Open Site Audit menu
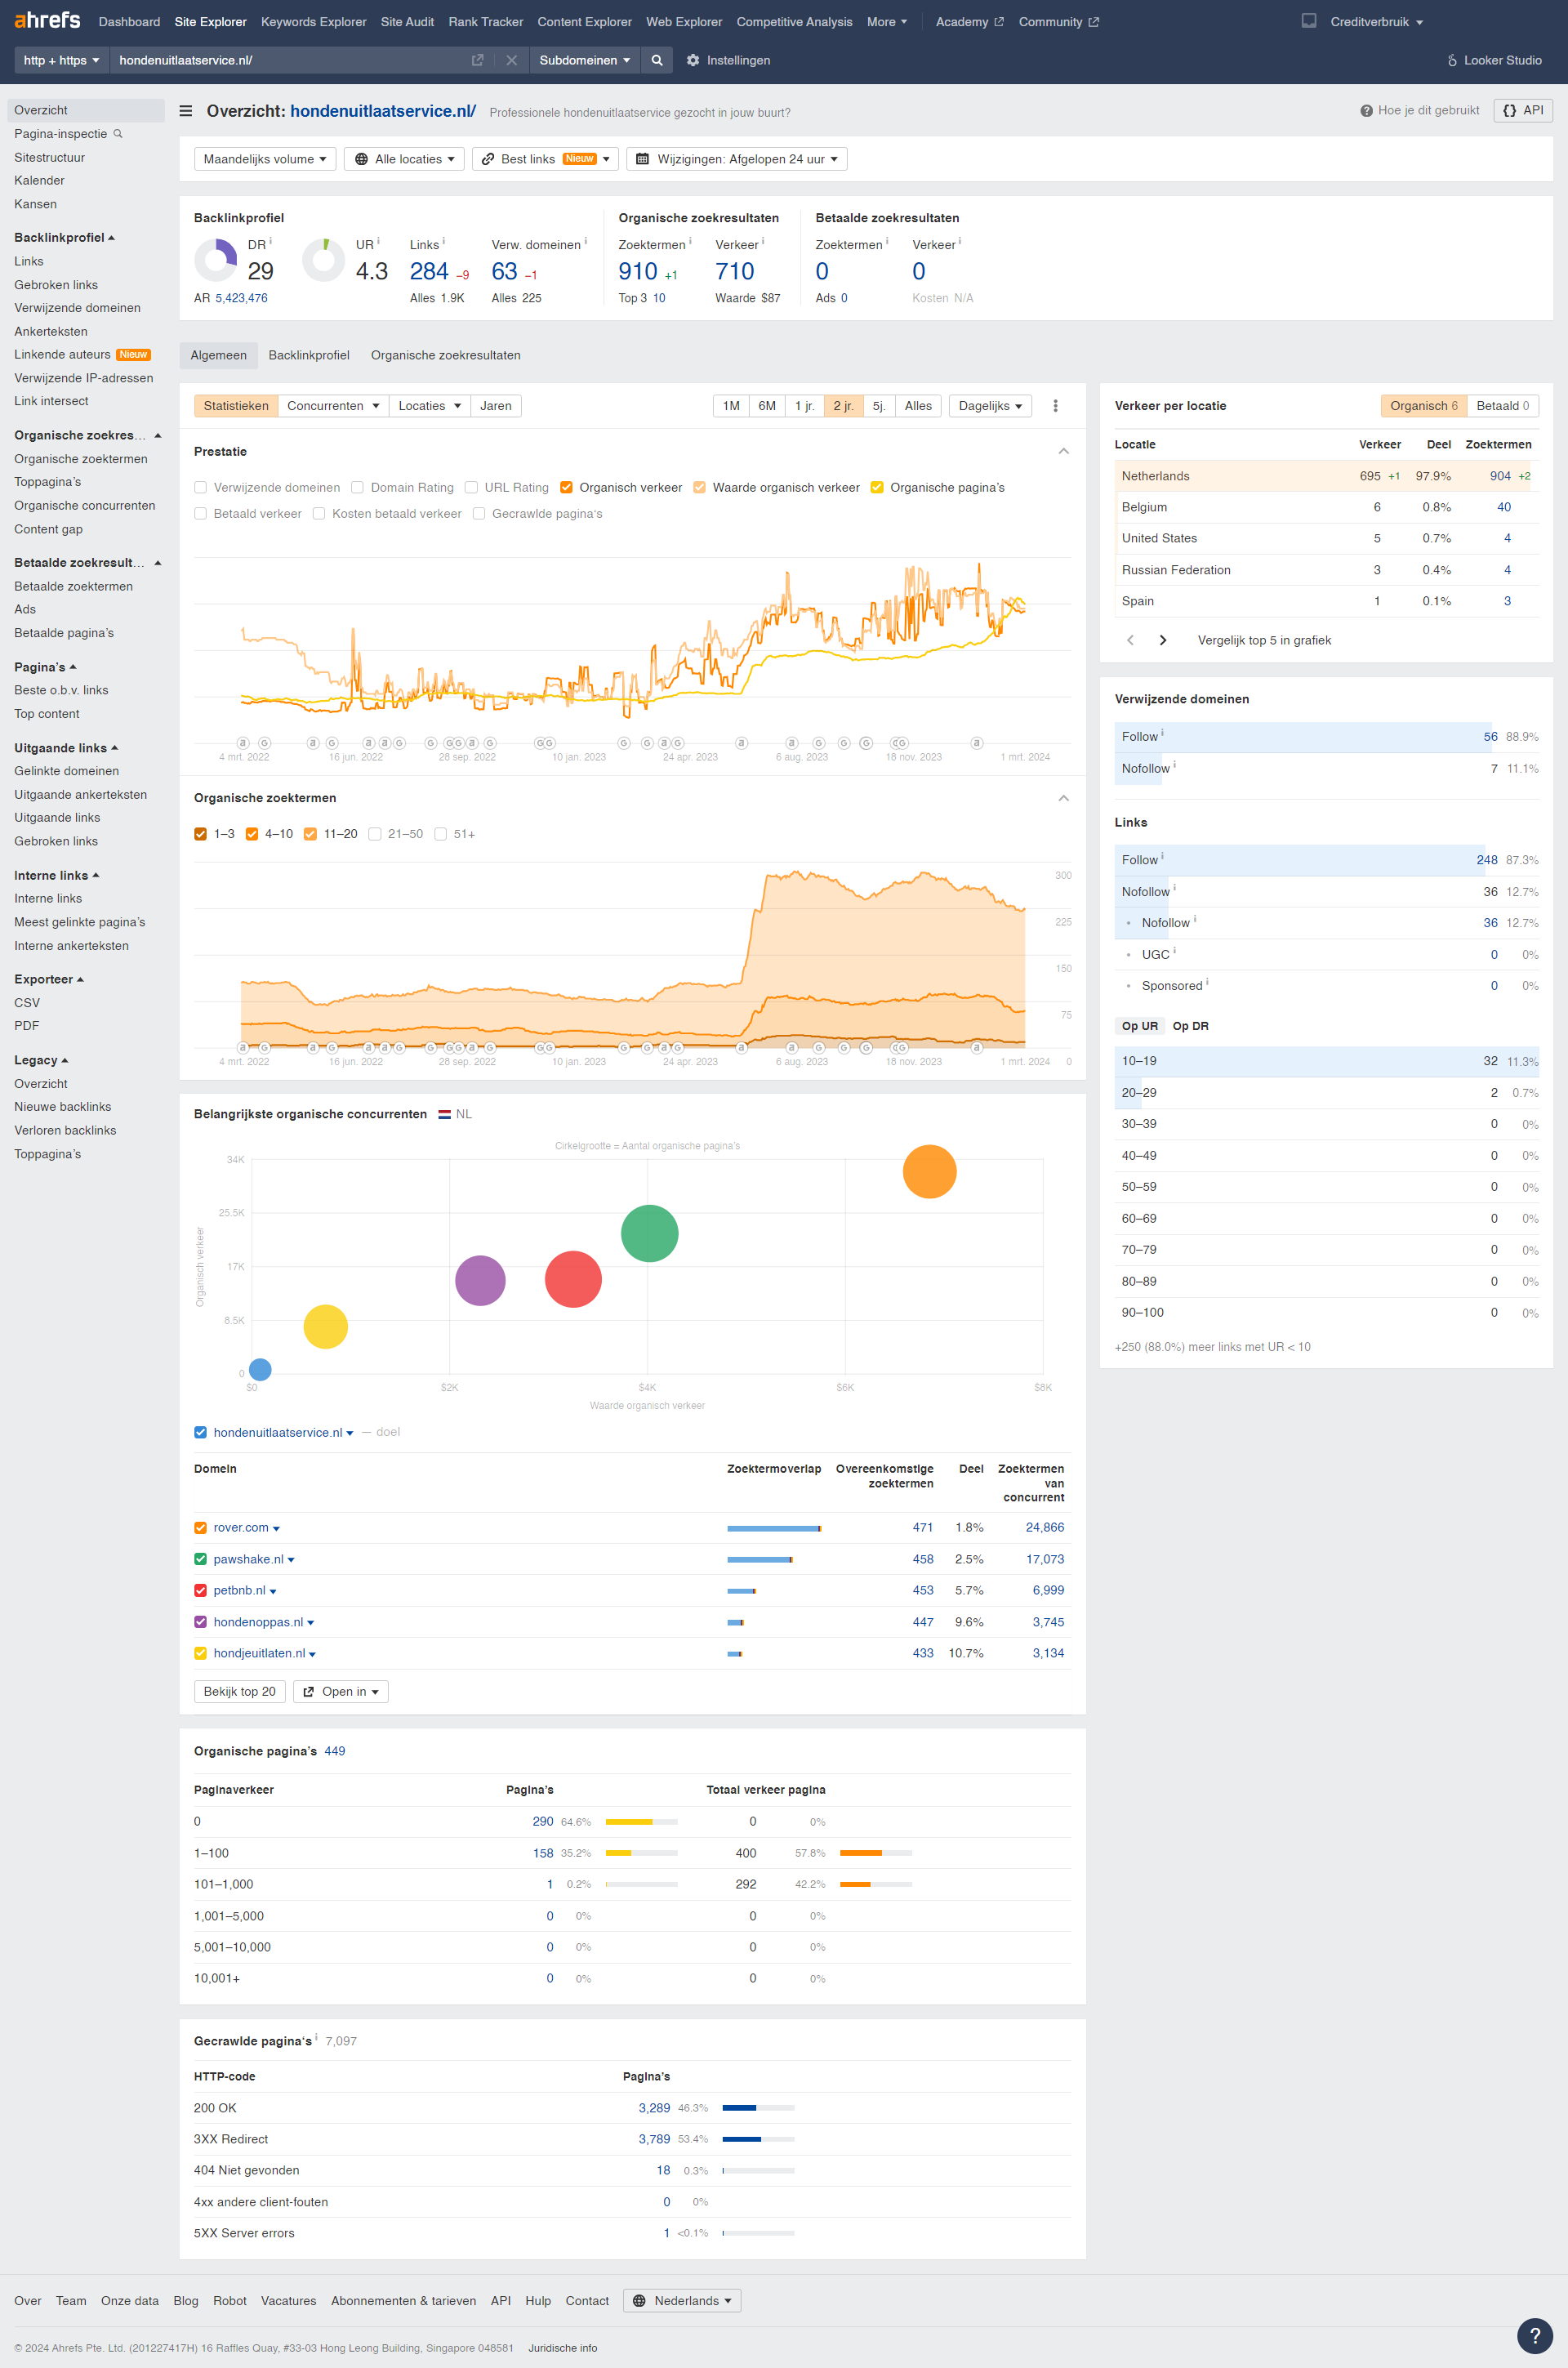The width and height of the screenshot is (1568, 2368). click(x=407, y=22)
